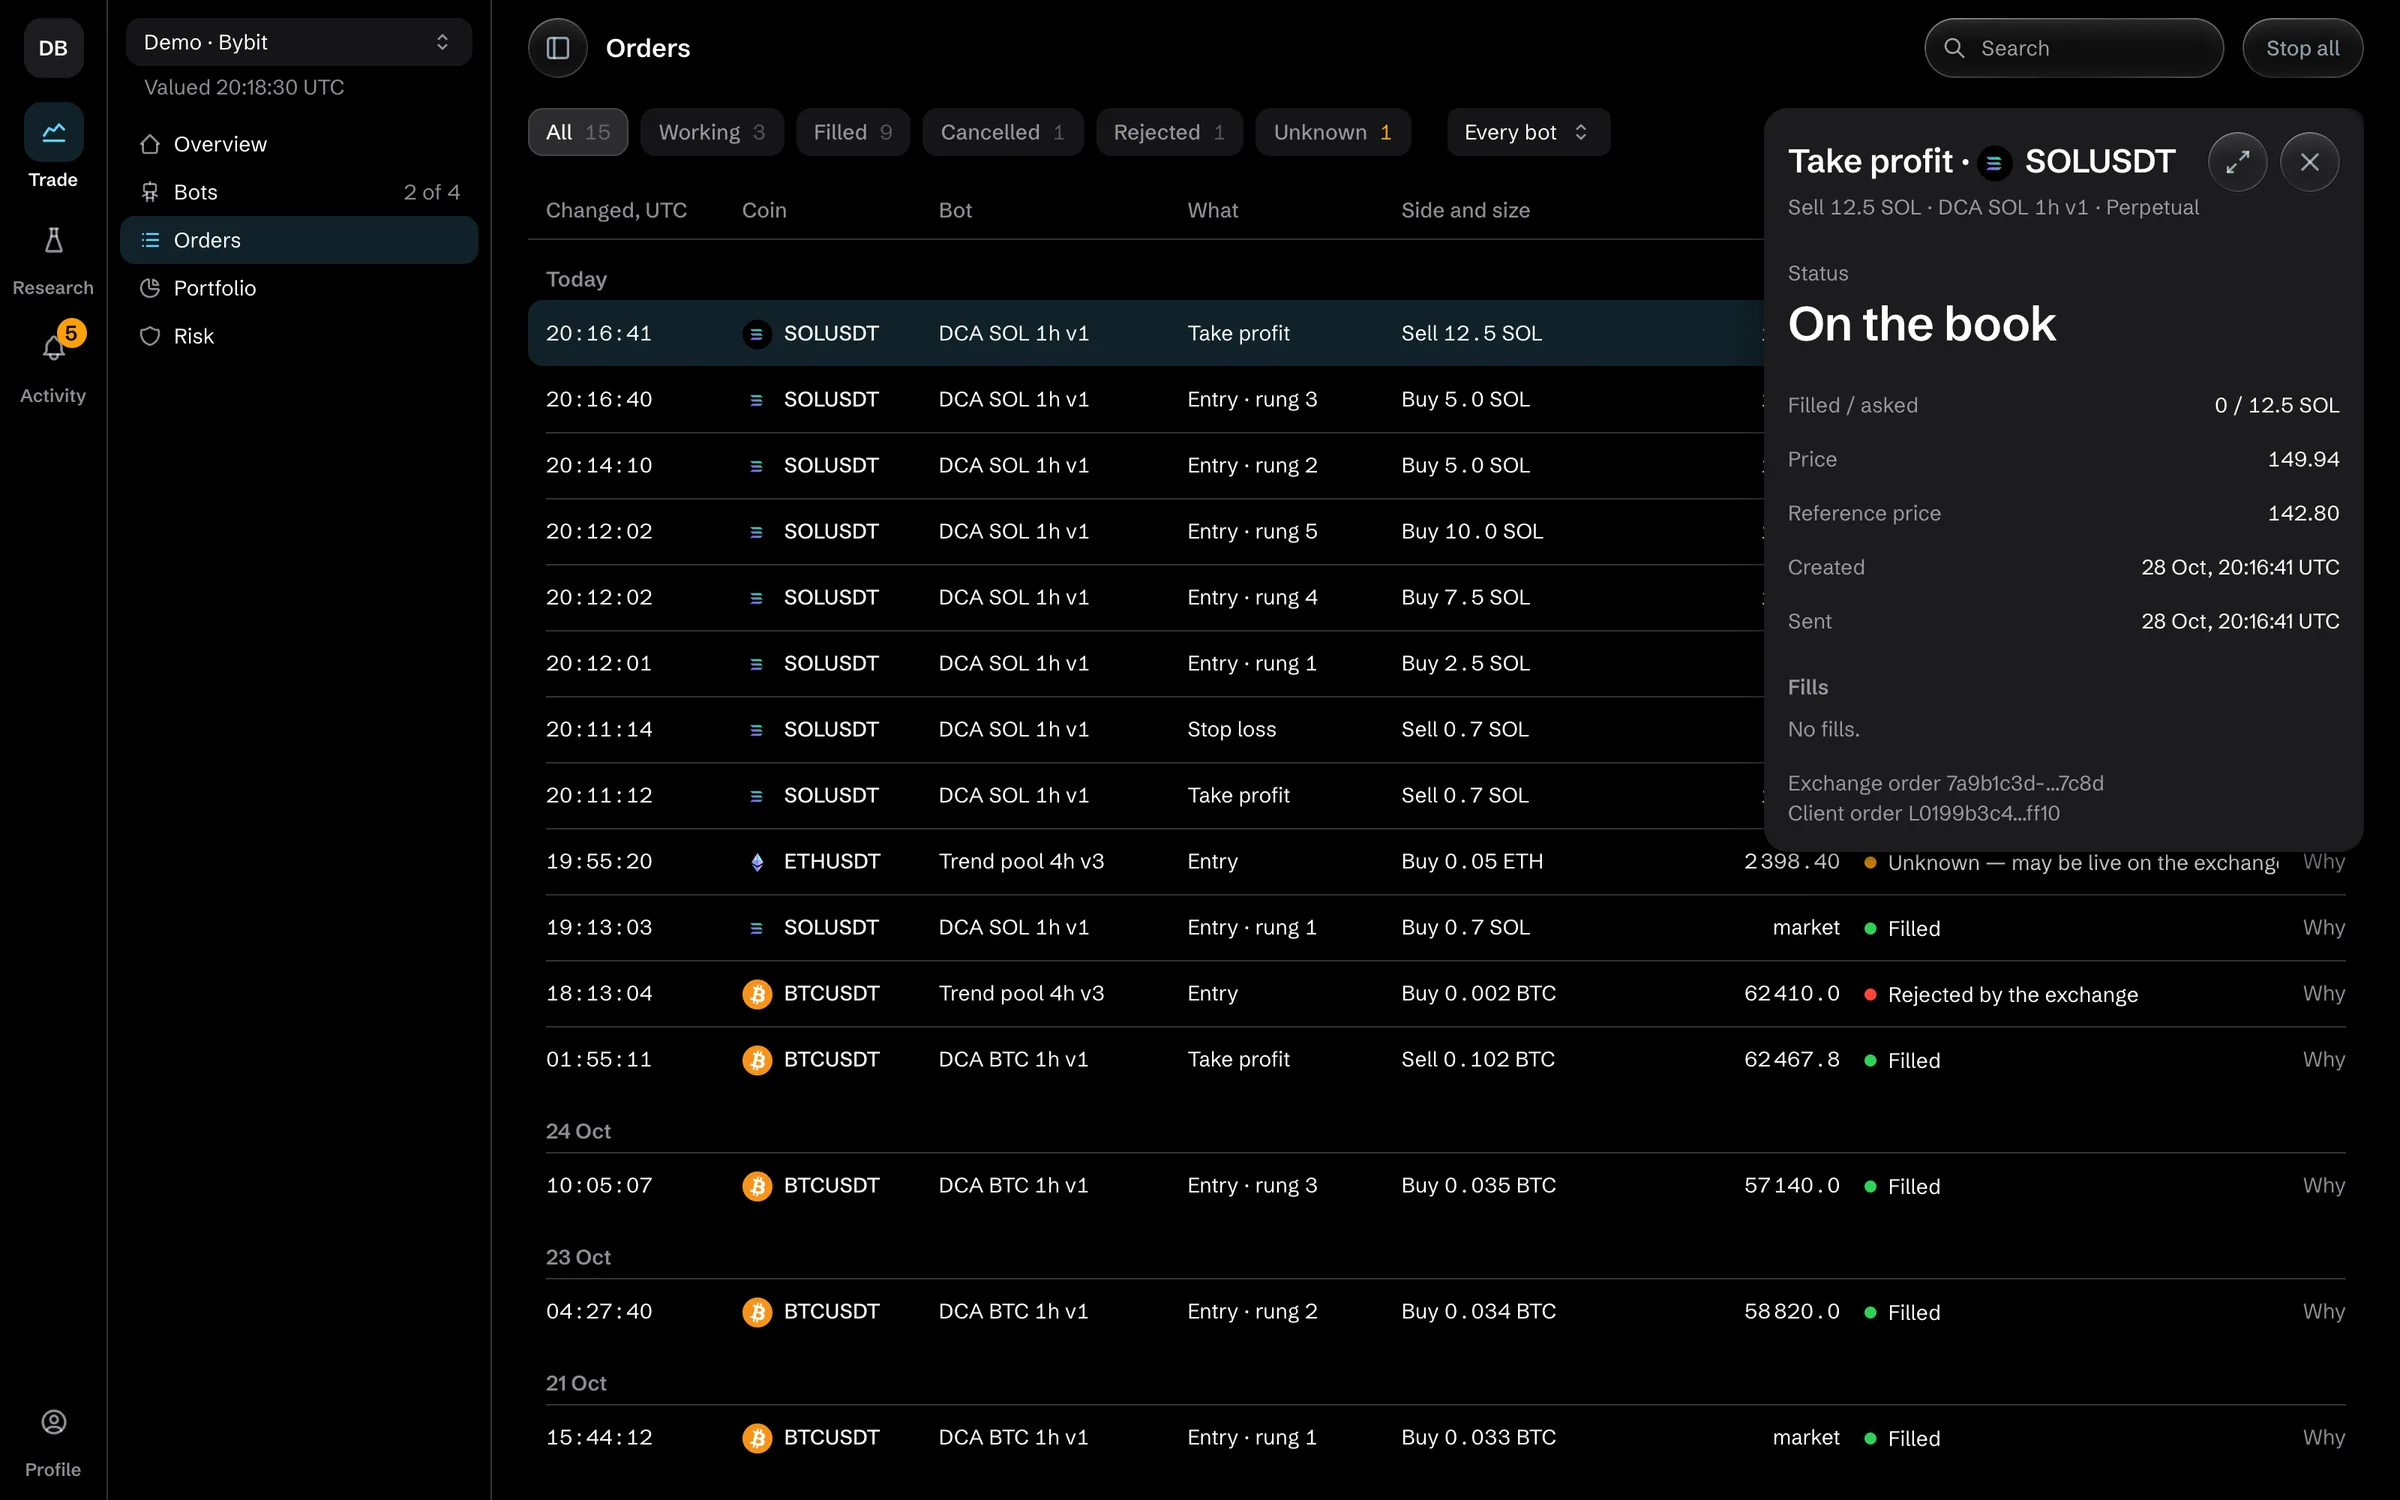The height and width of the screenshot is (1500, 2400).
Task: Open Activity notifications bell icon
Action: pos(53,348)
